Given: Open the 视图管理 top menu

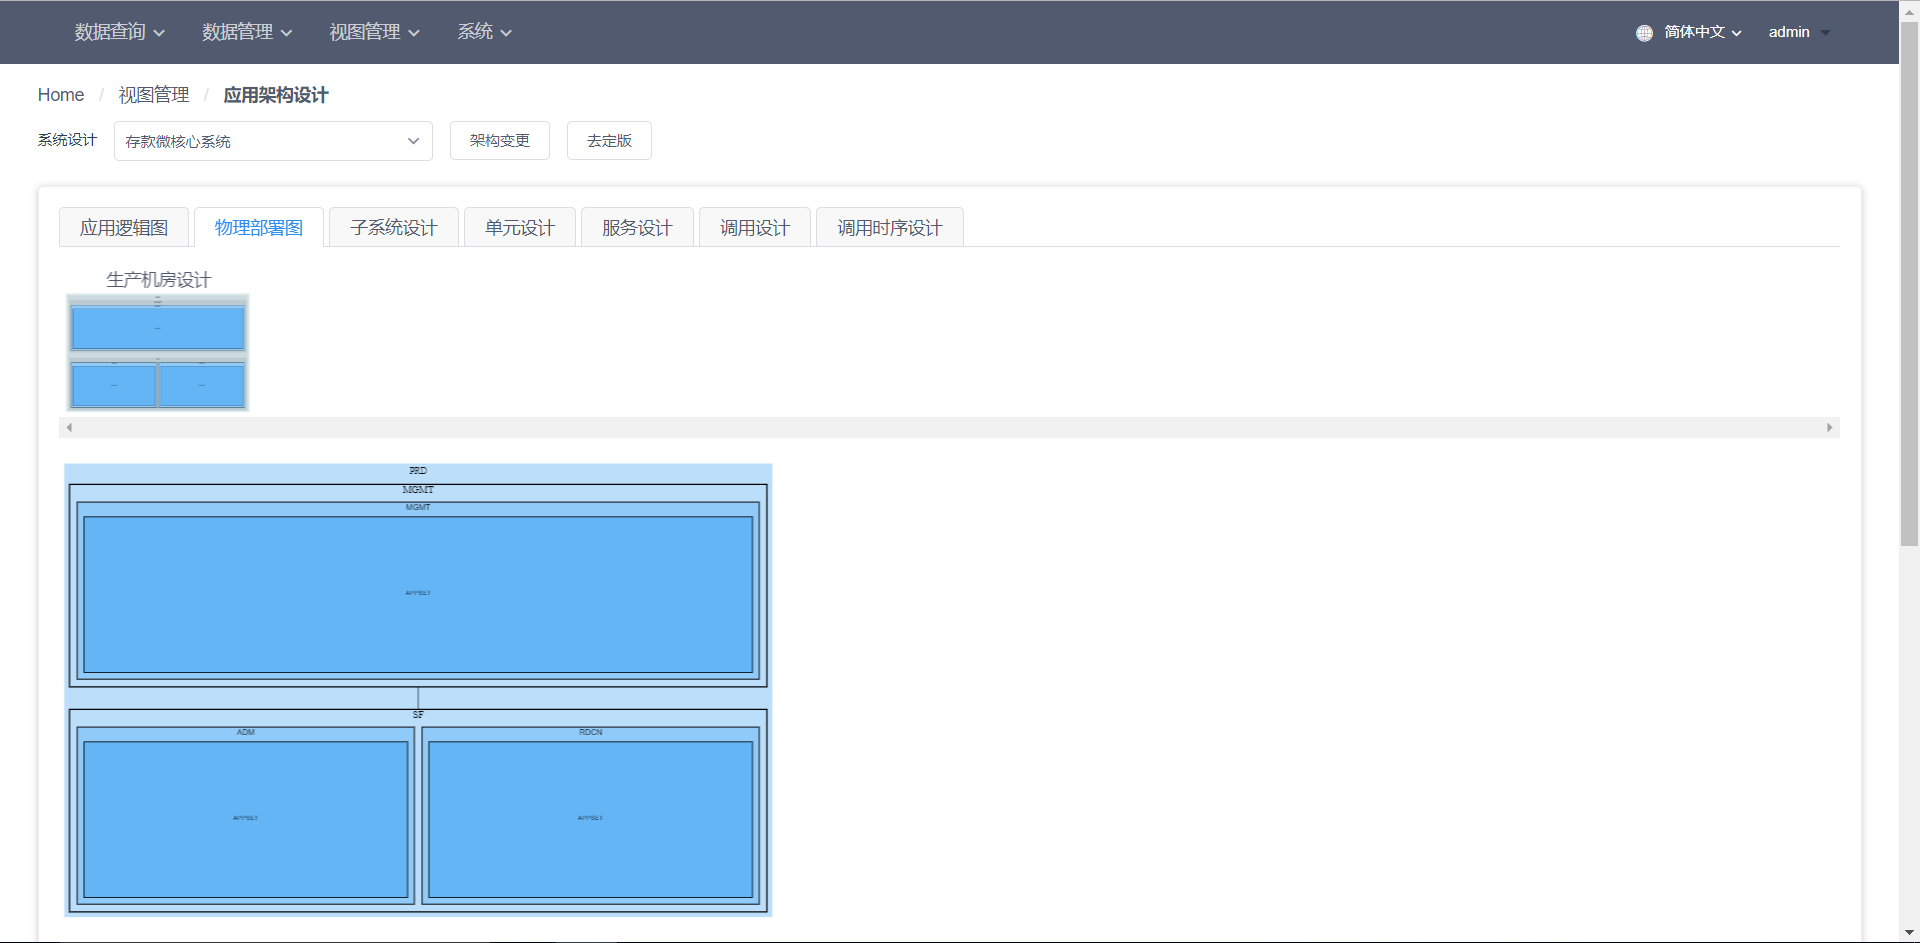Looking at the screenshot, I should (375, 32).
